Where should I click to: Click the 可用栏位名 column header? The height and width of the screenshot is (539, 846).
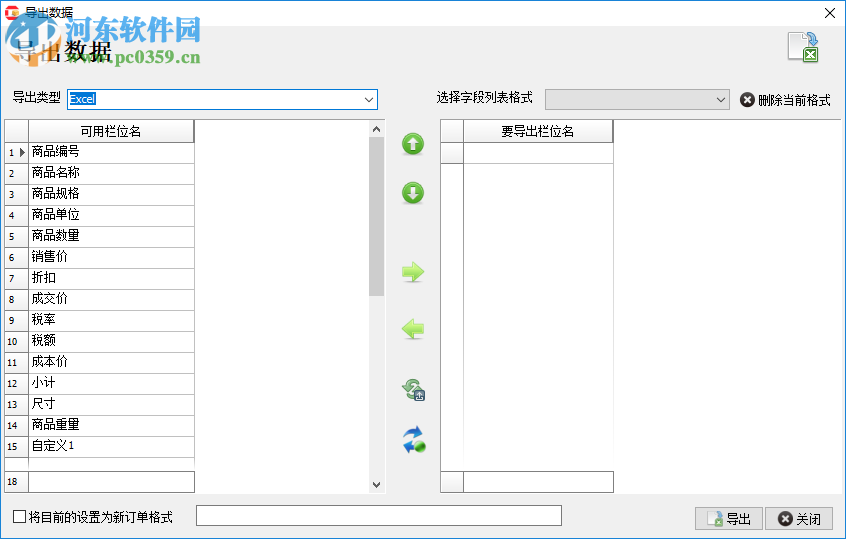(x=111, y=131)
